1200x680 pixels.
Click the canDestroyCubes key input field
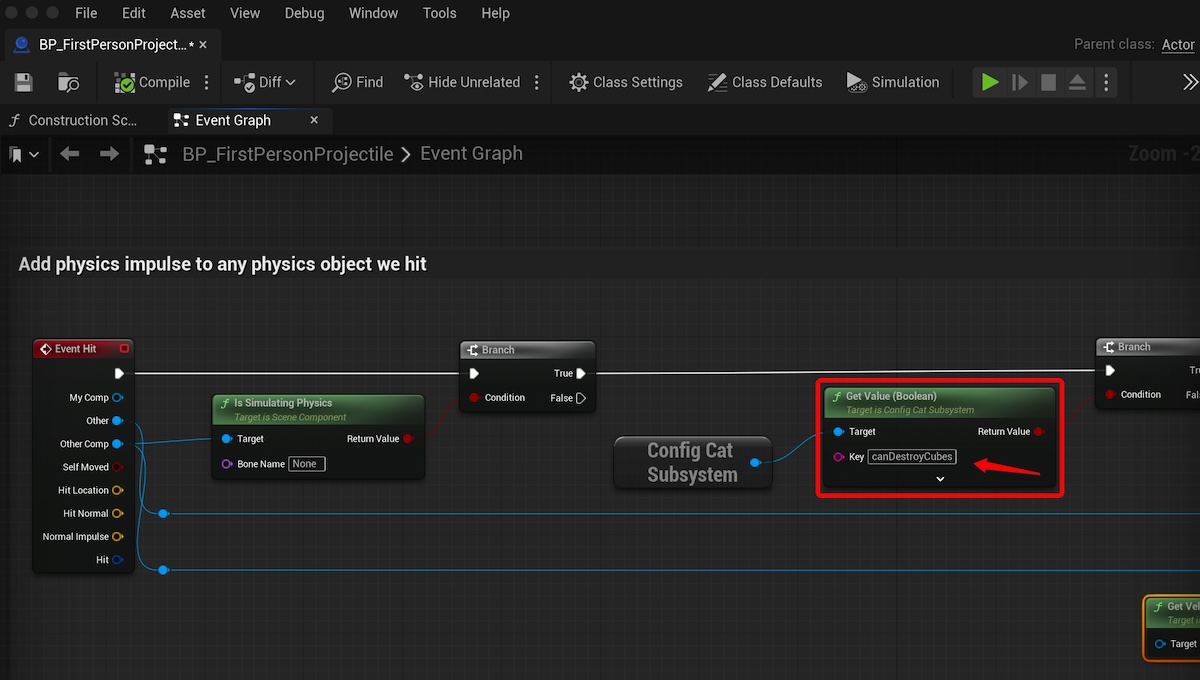coord(911,456)
